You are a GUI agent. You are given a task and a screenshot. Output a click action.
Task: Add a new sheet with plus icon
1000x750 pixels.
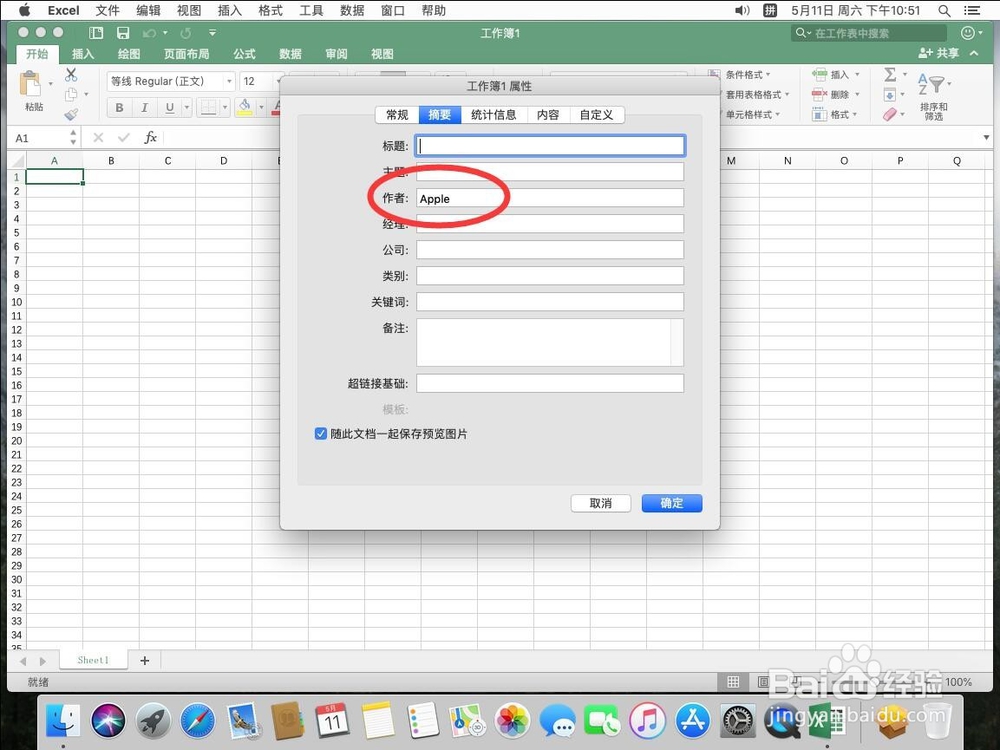pos(145,661)
